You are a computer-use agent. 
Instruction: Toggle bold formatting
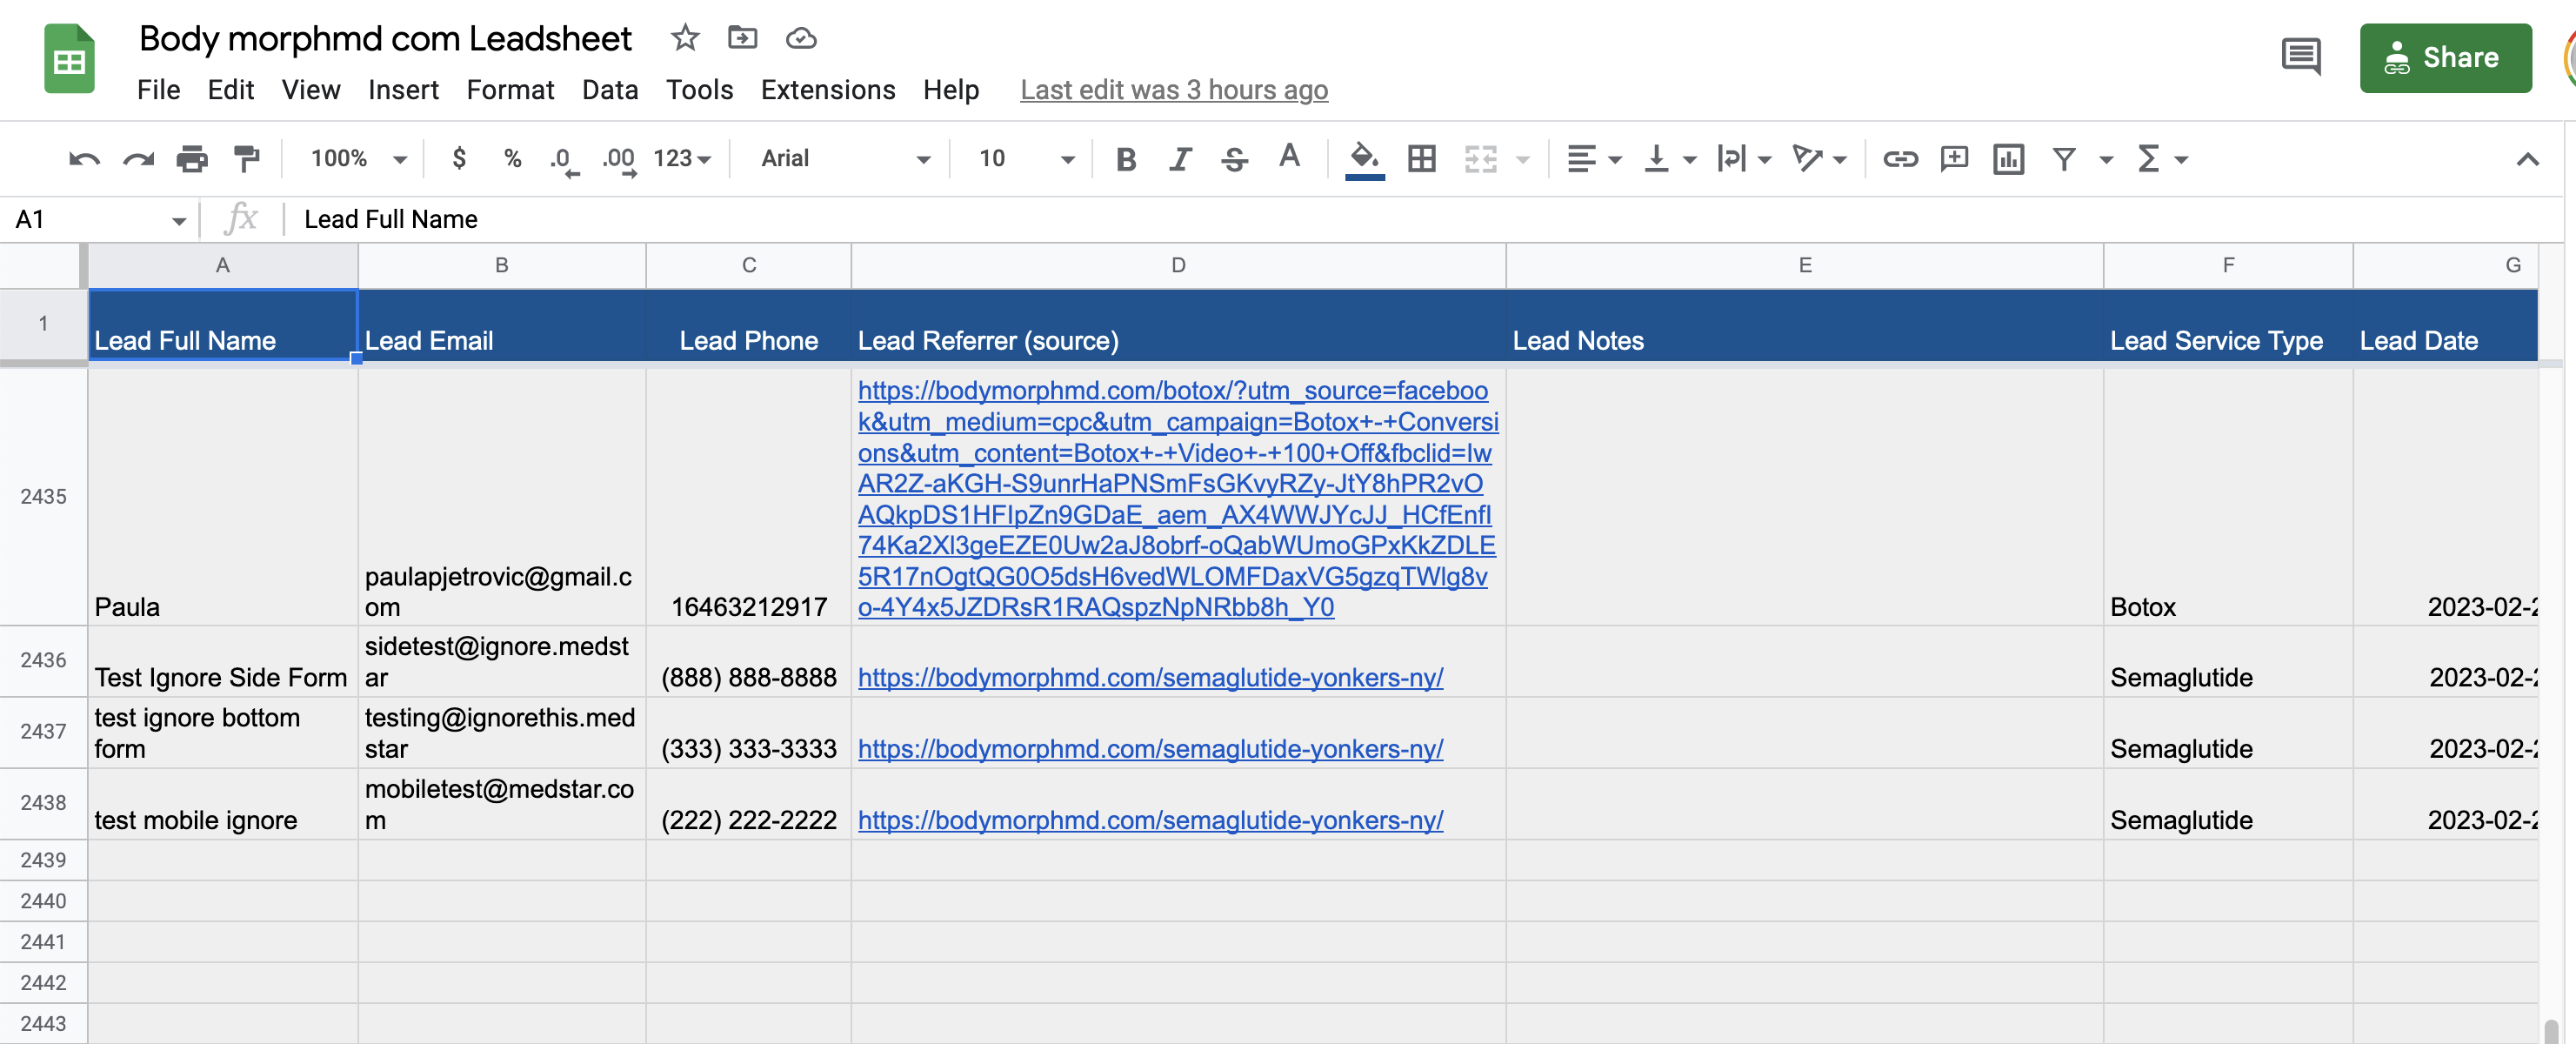point(1126,159)
